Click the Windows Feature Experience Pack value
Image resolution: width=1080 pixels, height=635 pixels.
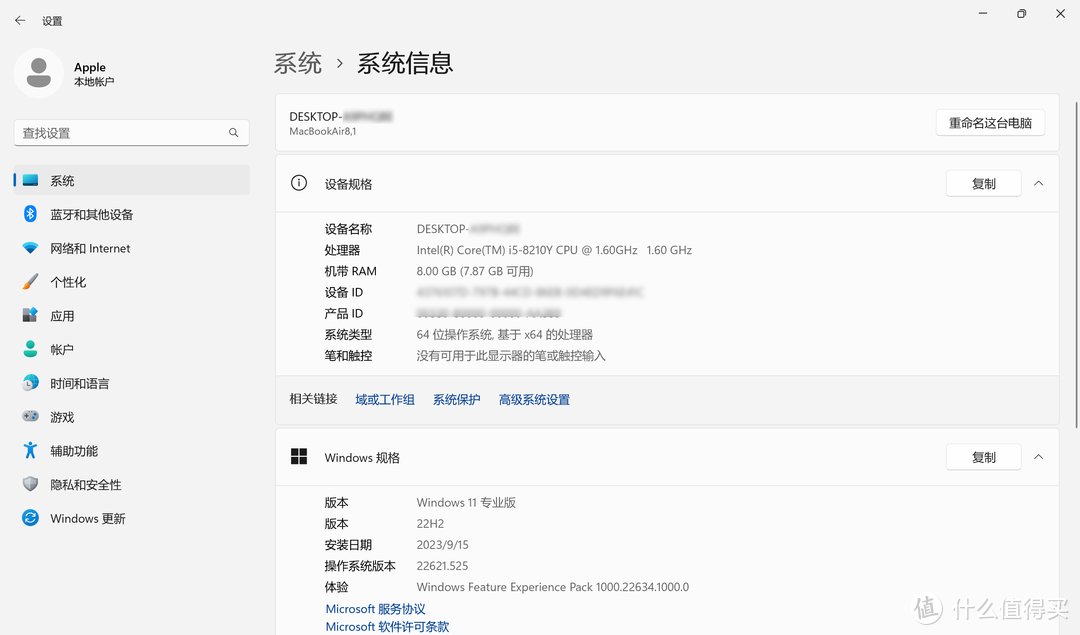coord(552,587)
